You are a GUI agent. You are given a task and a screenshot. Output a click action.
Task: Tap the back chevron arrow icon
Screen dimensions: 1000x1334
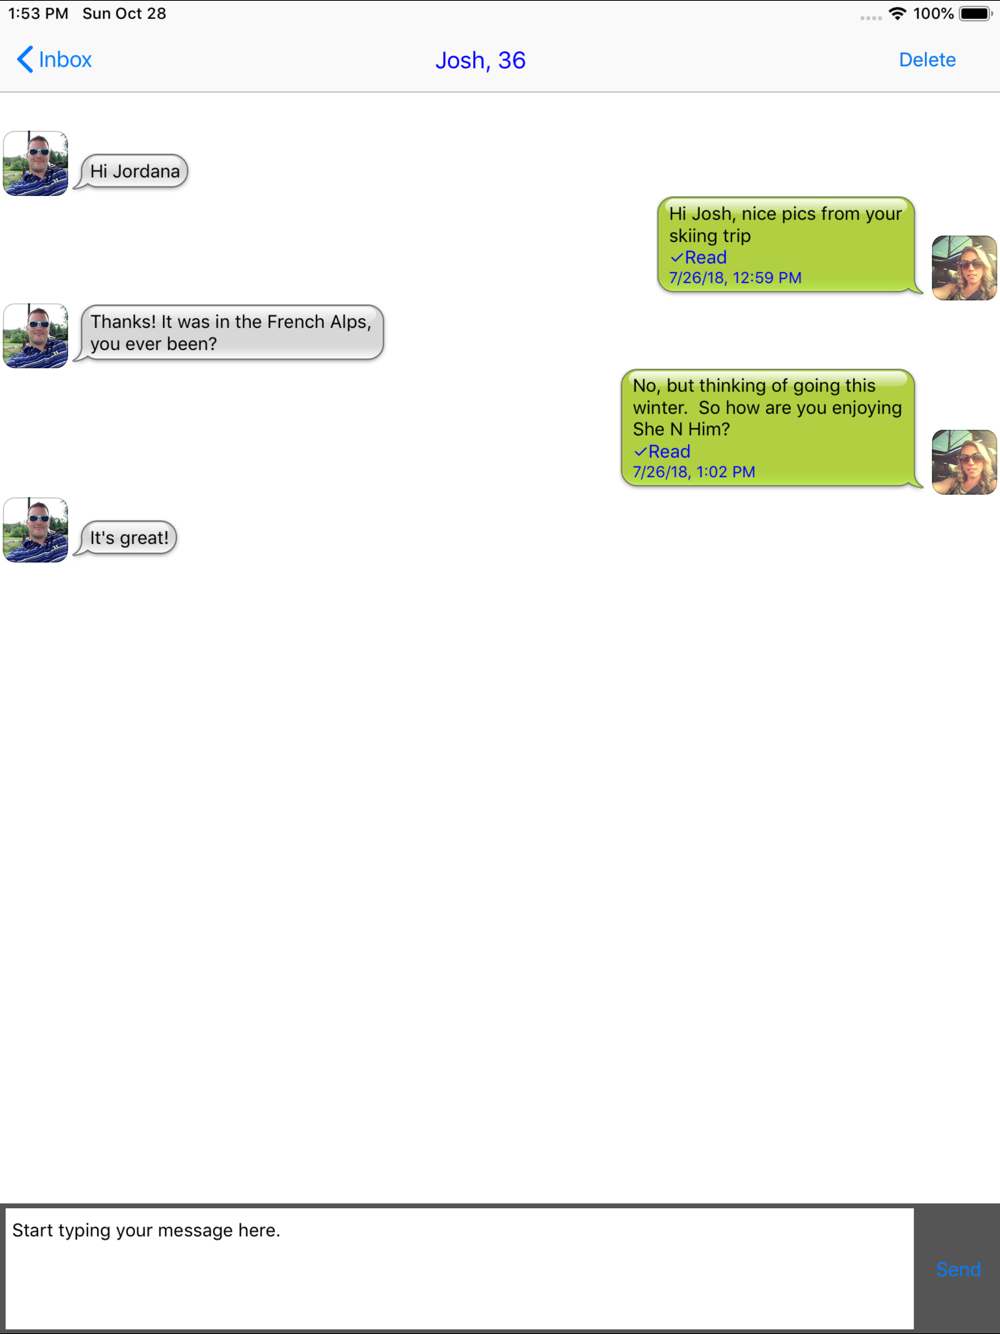pyautogui.click(x=25, y=60)
